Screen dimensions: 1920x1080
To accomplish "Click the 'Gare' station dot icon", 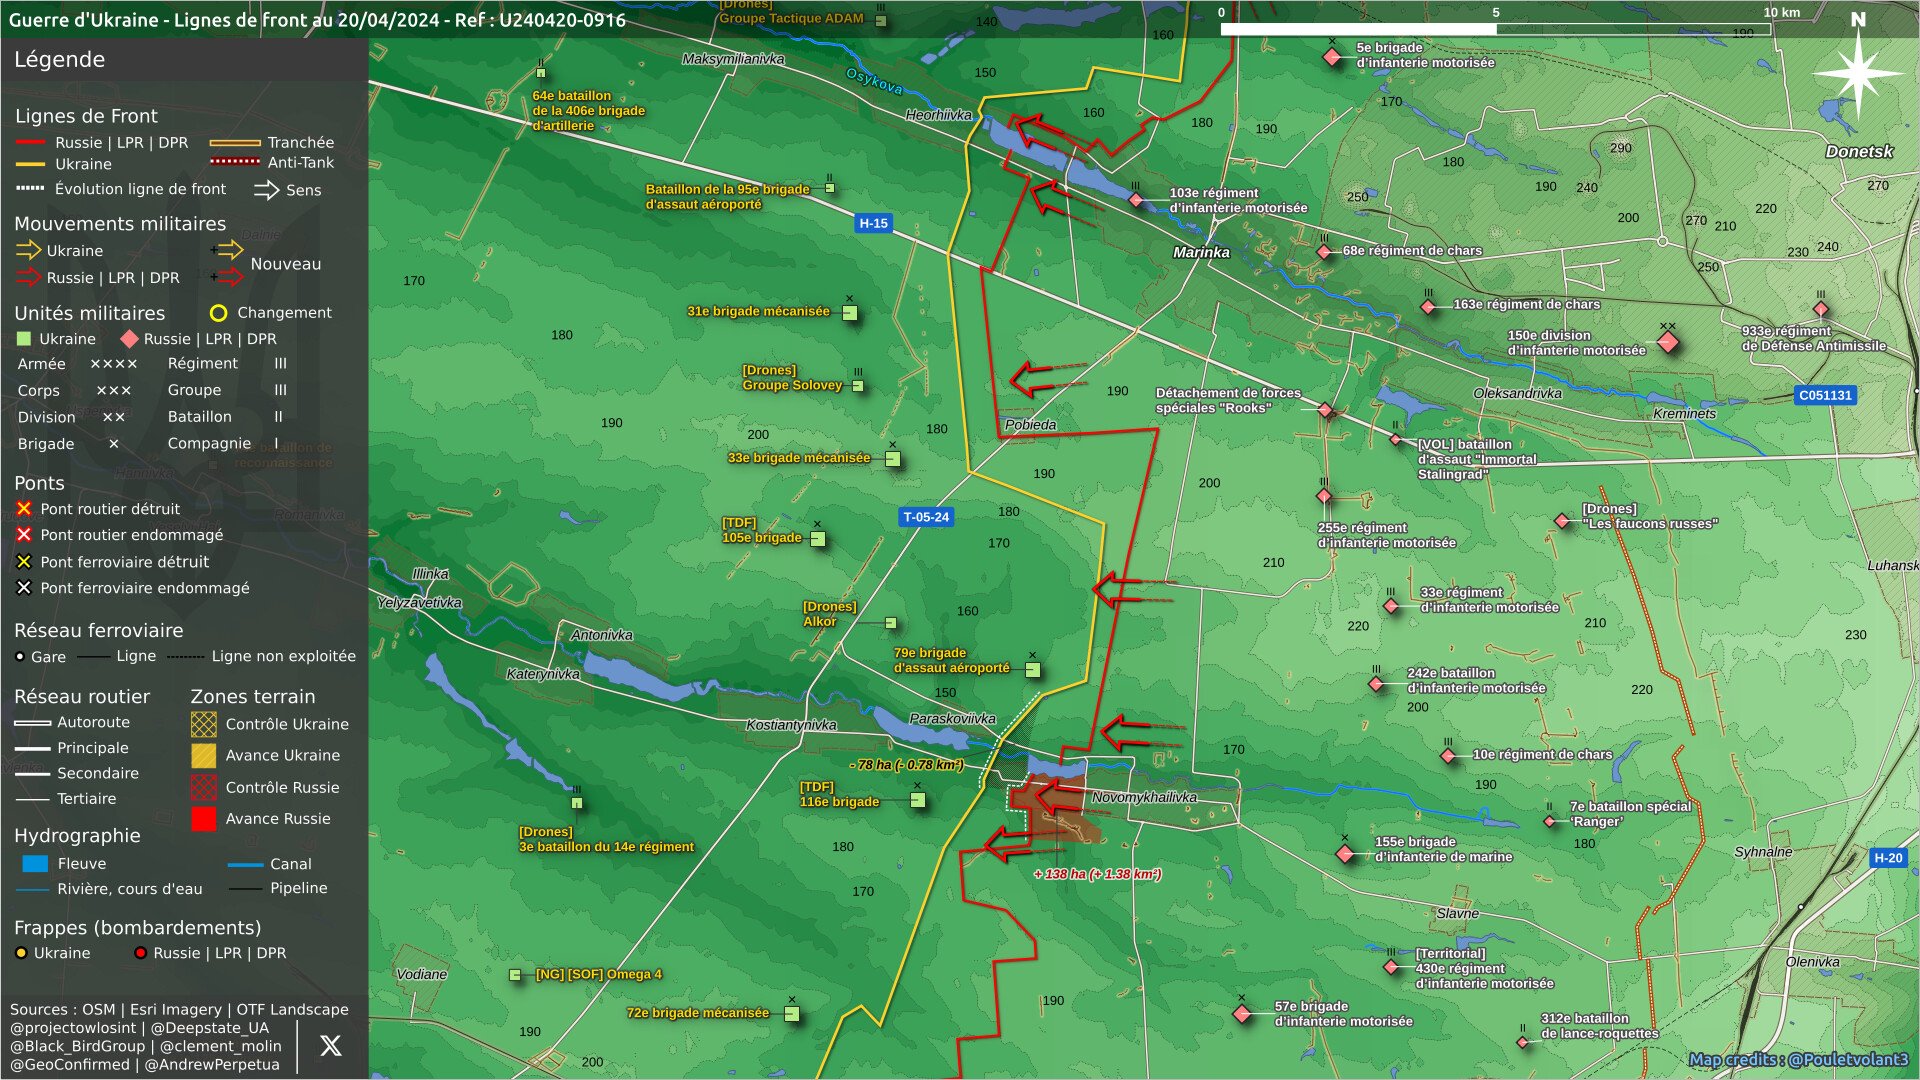I will [x=20, y=657].
